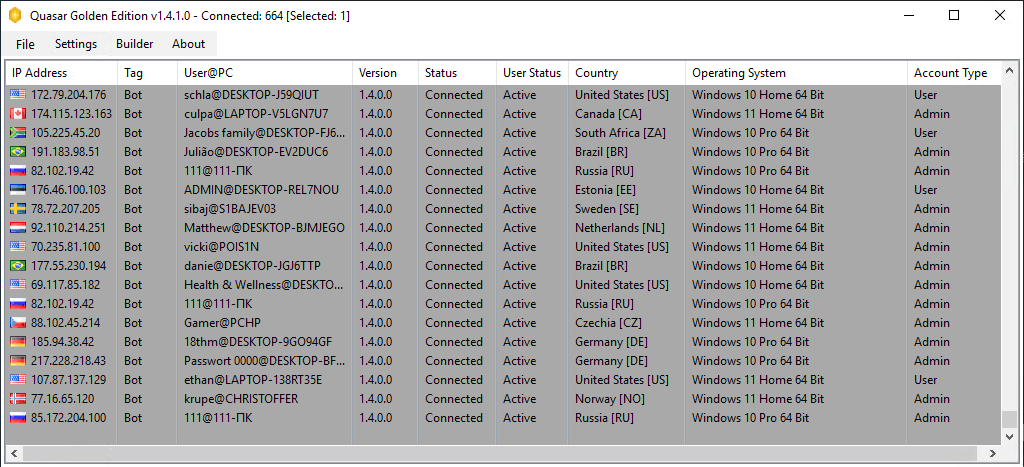Click the Quasar golden hexagon icon in title bar
This screenshot has width=1024, height=467.
point(15,16)
